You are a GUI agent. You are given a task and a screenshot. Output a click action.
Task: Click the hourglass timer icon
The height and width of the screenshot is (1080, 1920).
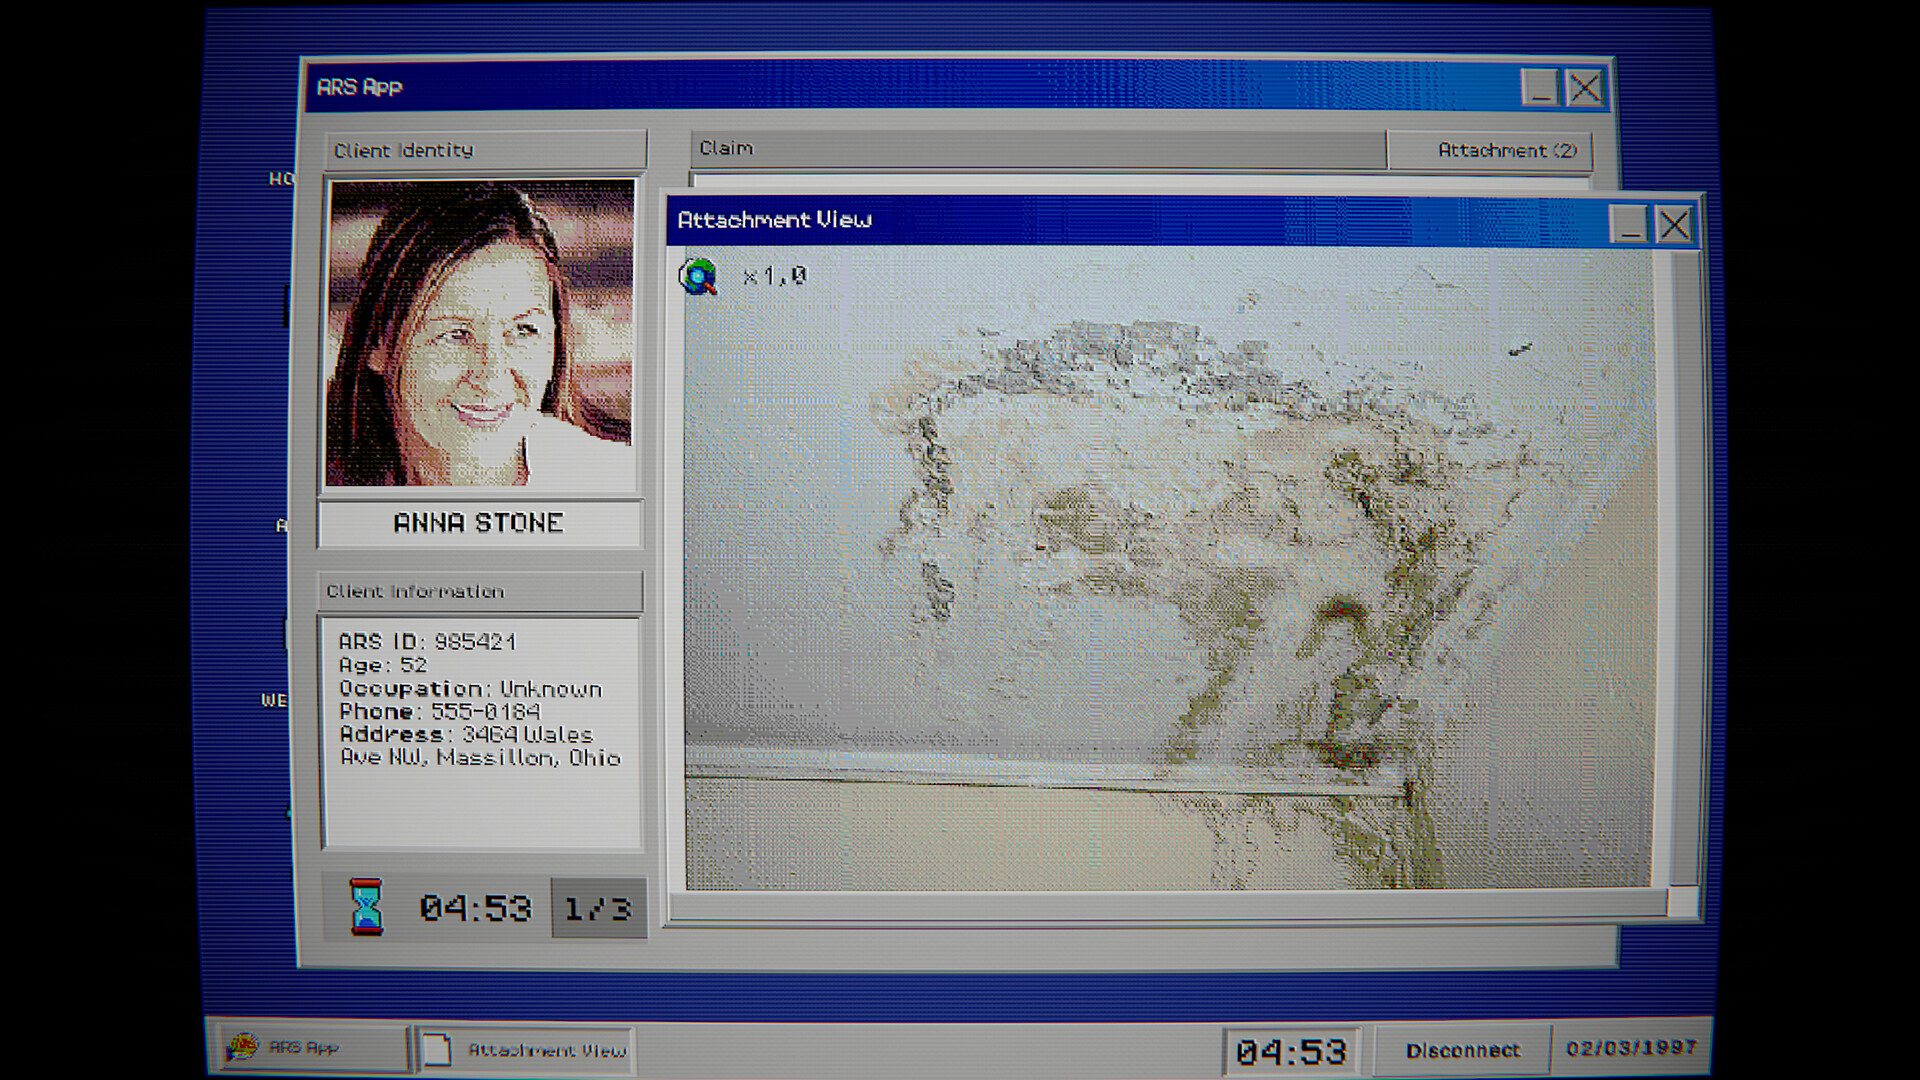point(366,907)
